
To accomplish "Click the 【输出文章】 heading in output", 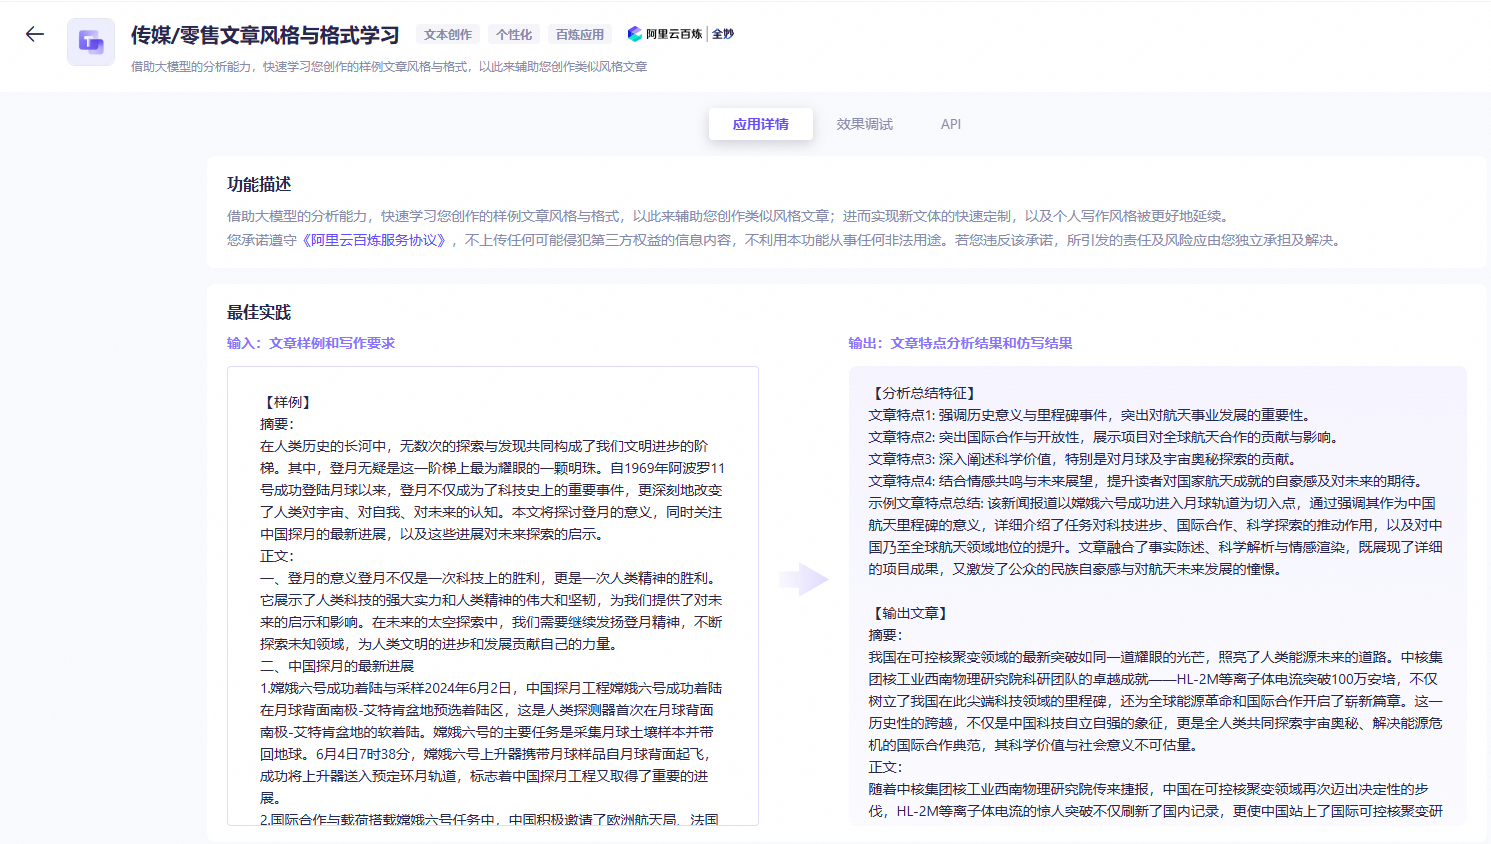I will coord(910,613).
